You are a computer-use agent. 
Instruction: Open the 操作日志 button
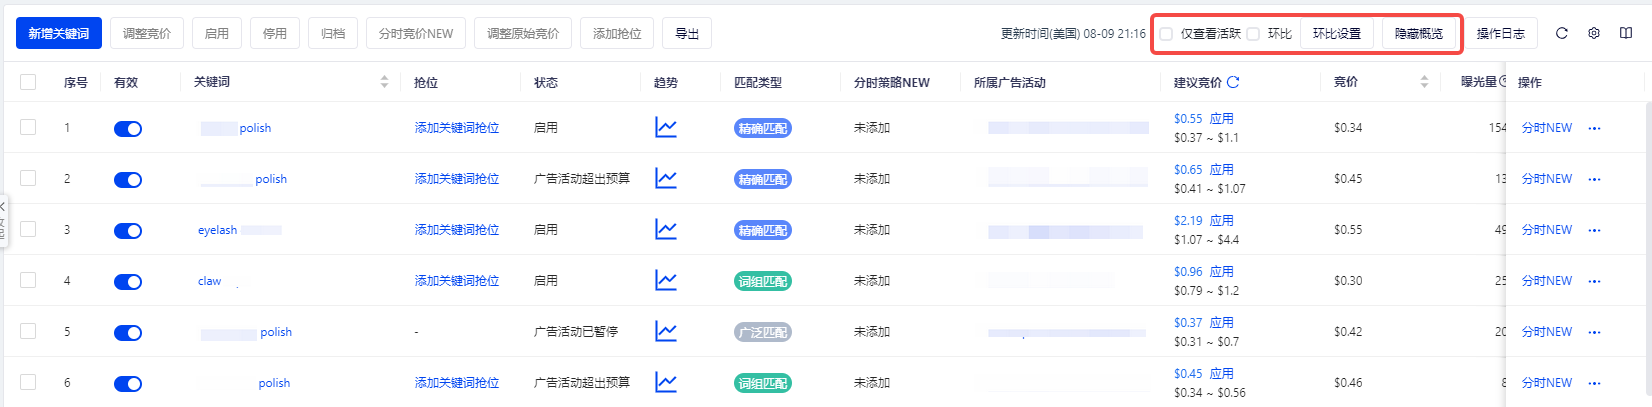[x=1501, y=33]
